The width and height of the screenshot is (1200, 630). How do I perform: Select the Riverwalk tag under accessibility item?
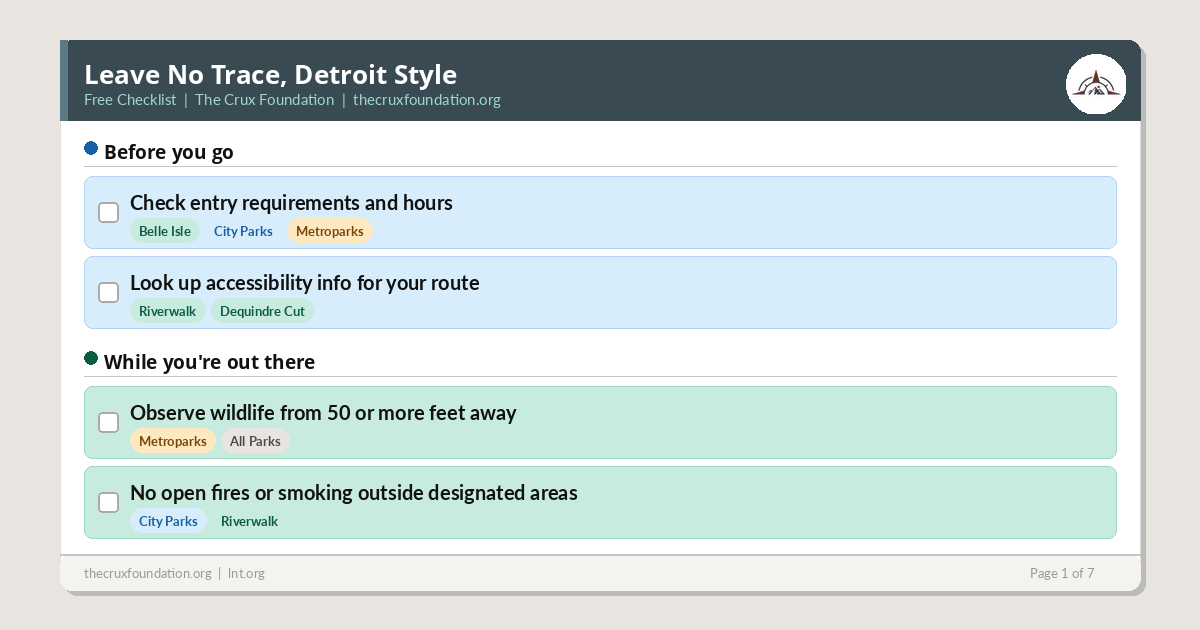[168, 311]
